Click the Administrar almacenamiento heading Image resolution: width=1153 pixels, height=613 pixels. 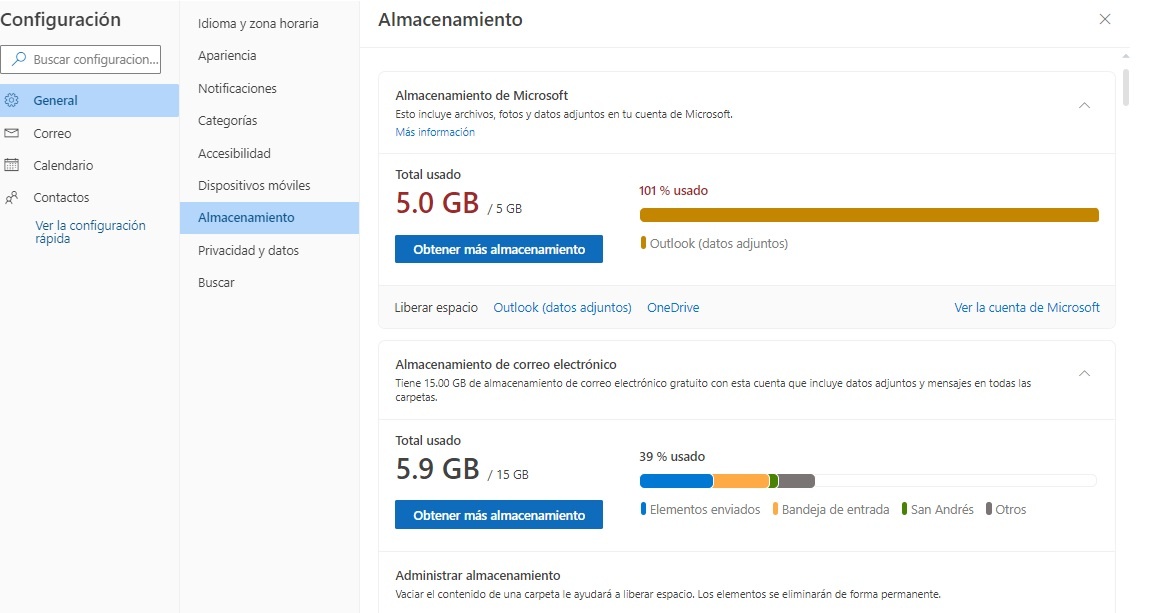478,576
